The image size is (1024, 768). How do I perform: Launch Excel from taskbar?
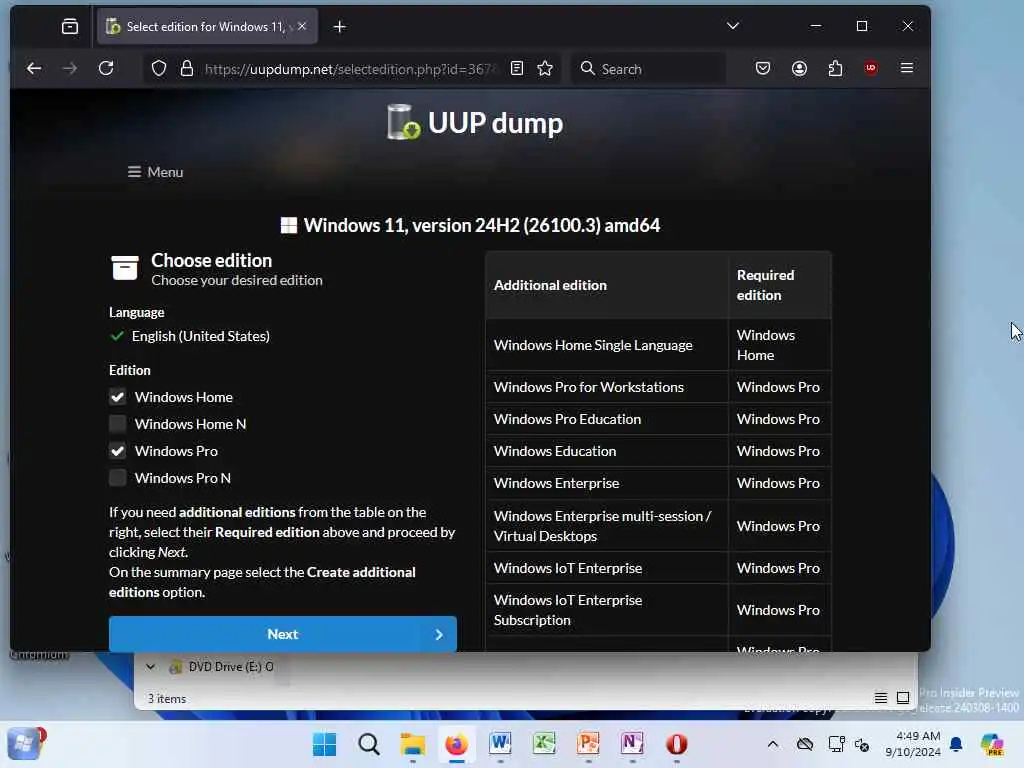544,744
